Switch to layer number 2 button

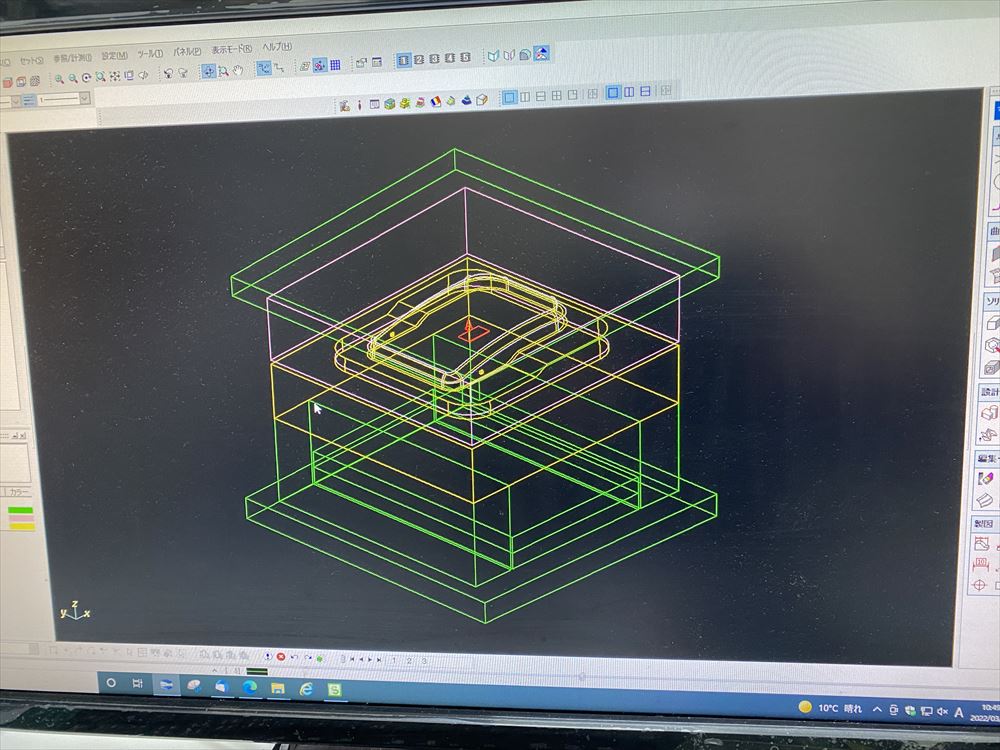coord(418,59)
